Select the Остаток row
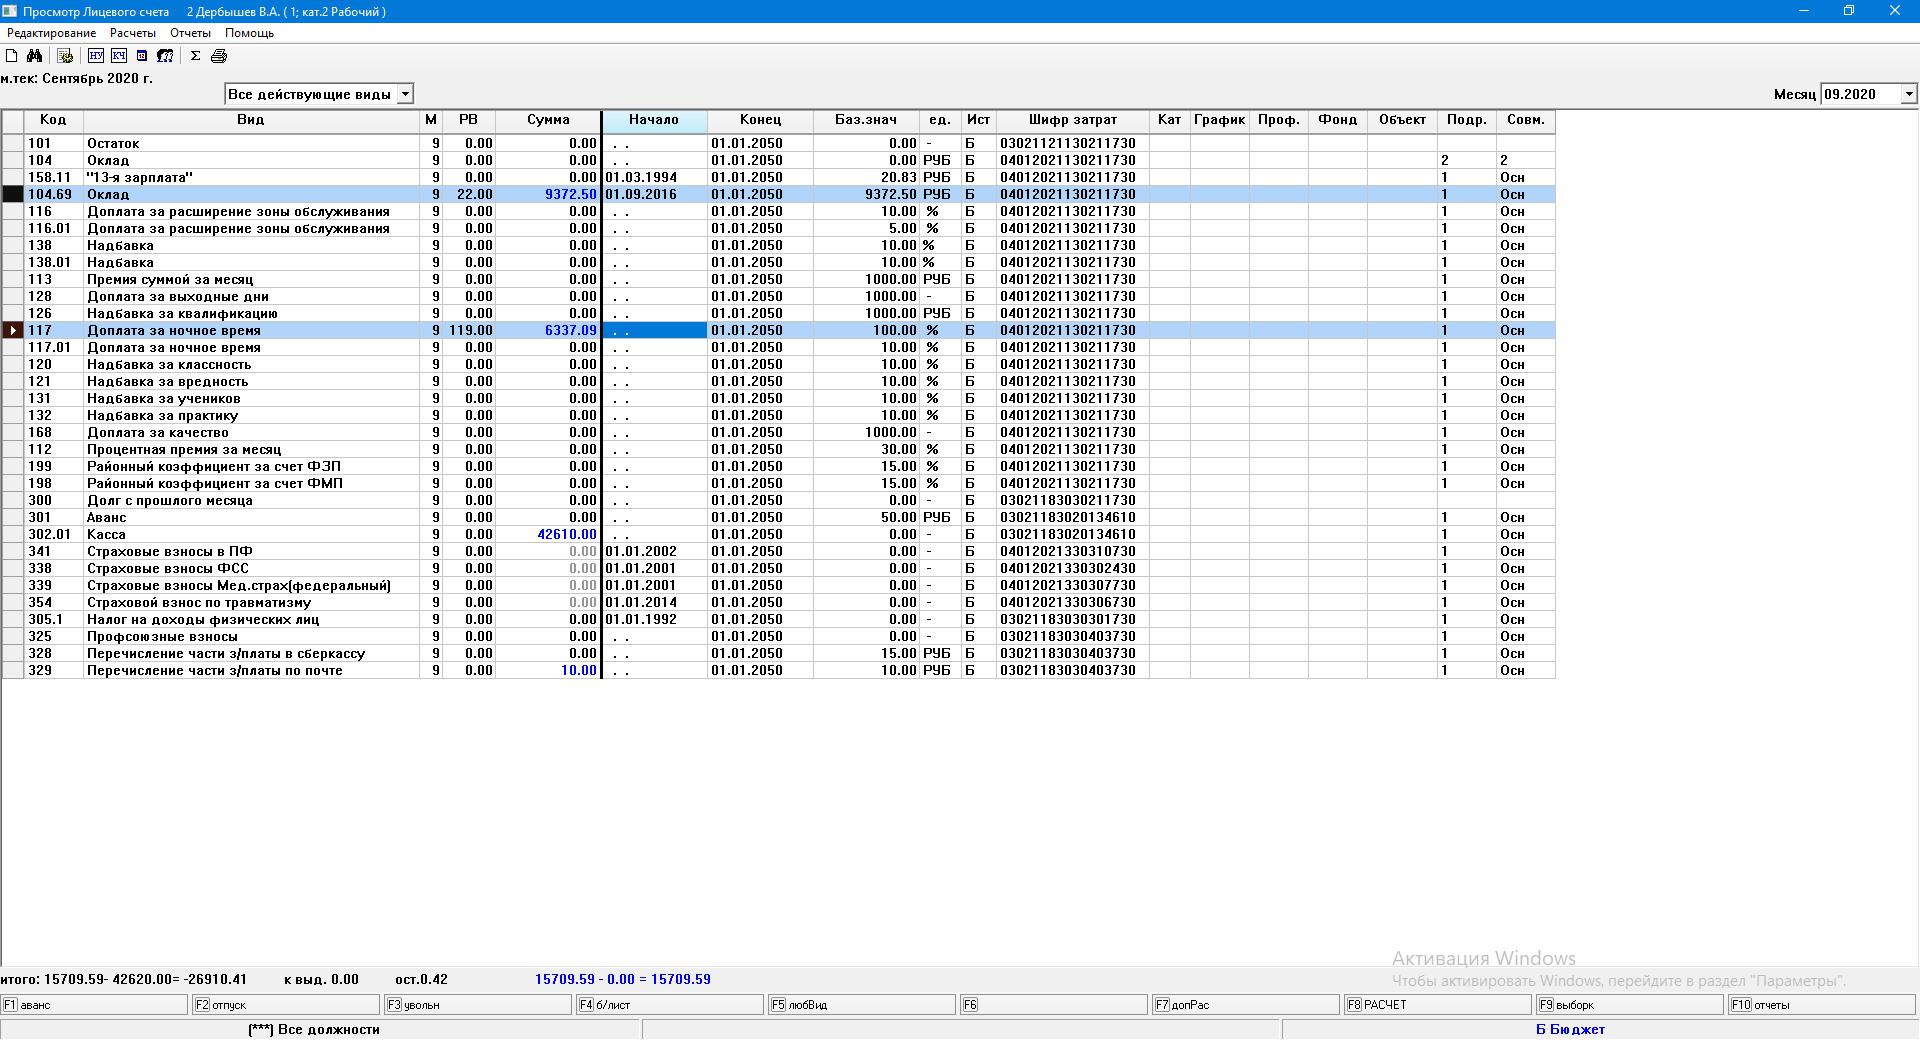The width and height of the screenshot is (1920, 1040). click(778, 143)
